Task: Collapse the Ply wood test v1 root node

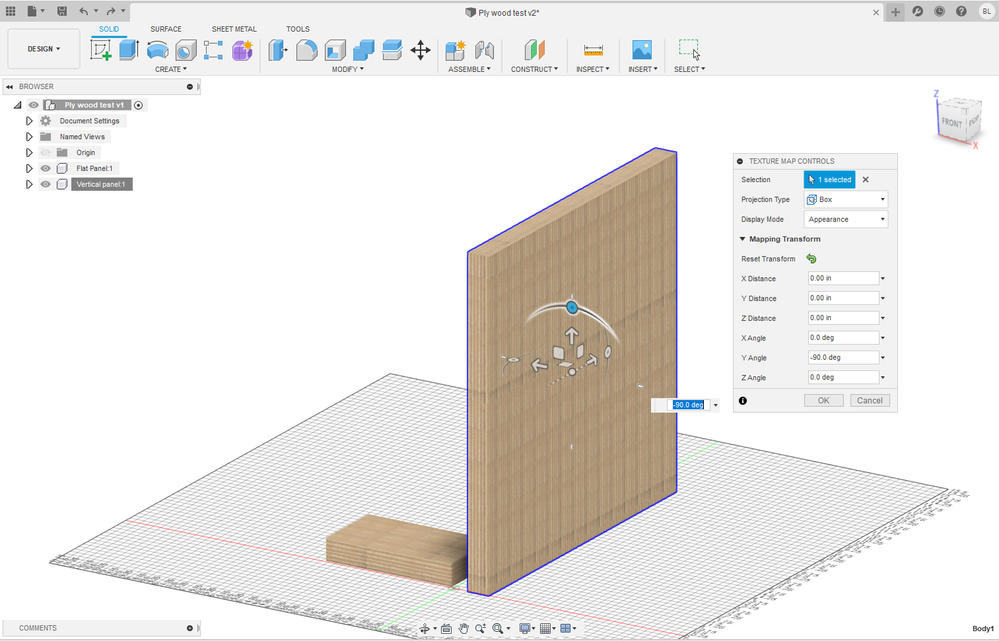Action: (x=18, y=105)
